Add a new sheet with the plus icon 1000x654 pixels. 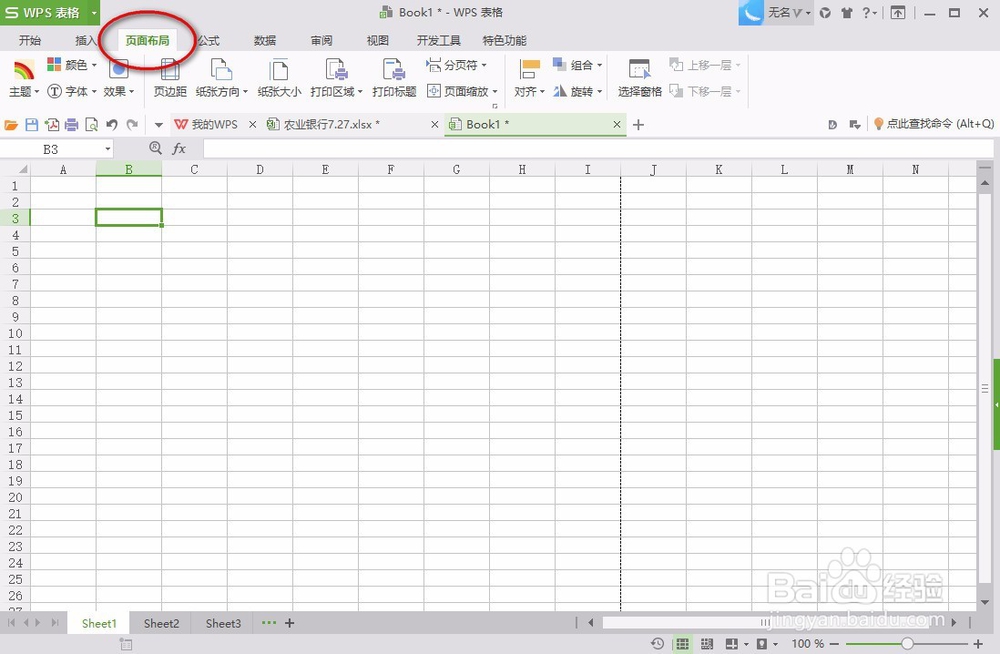(x=290, y=623)
